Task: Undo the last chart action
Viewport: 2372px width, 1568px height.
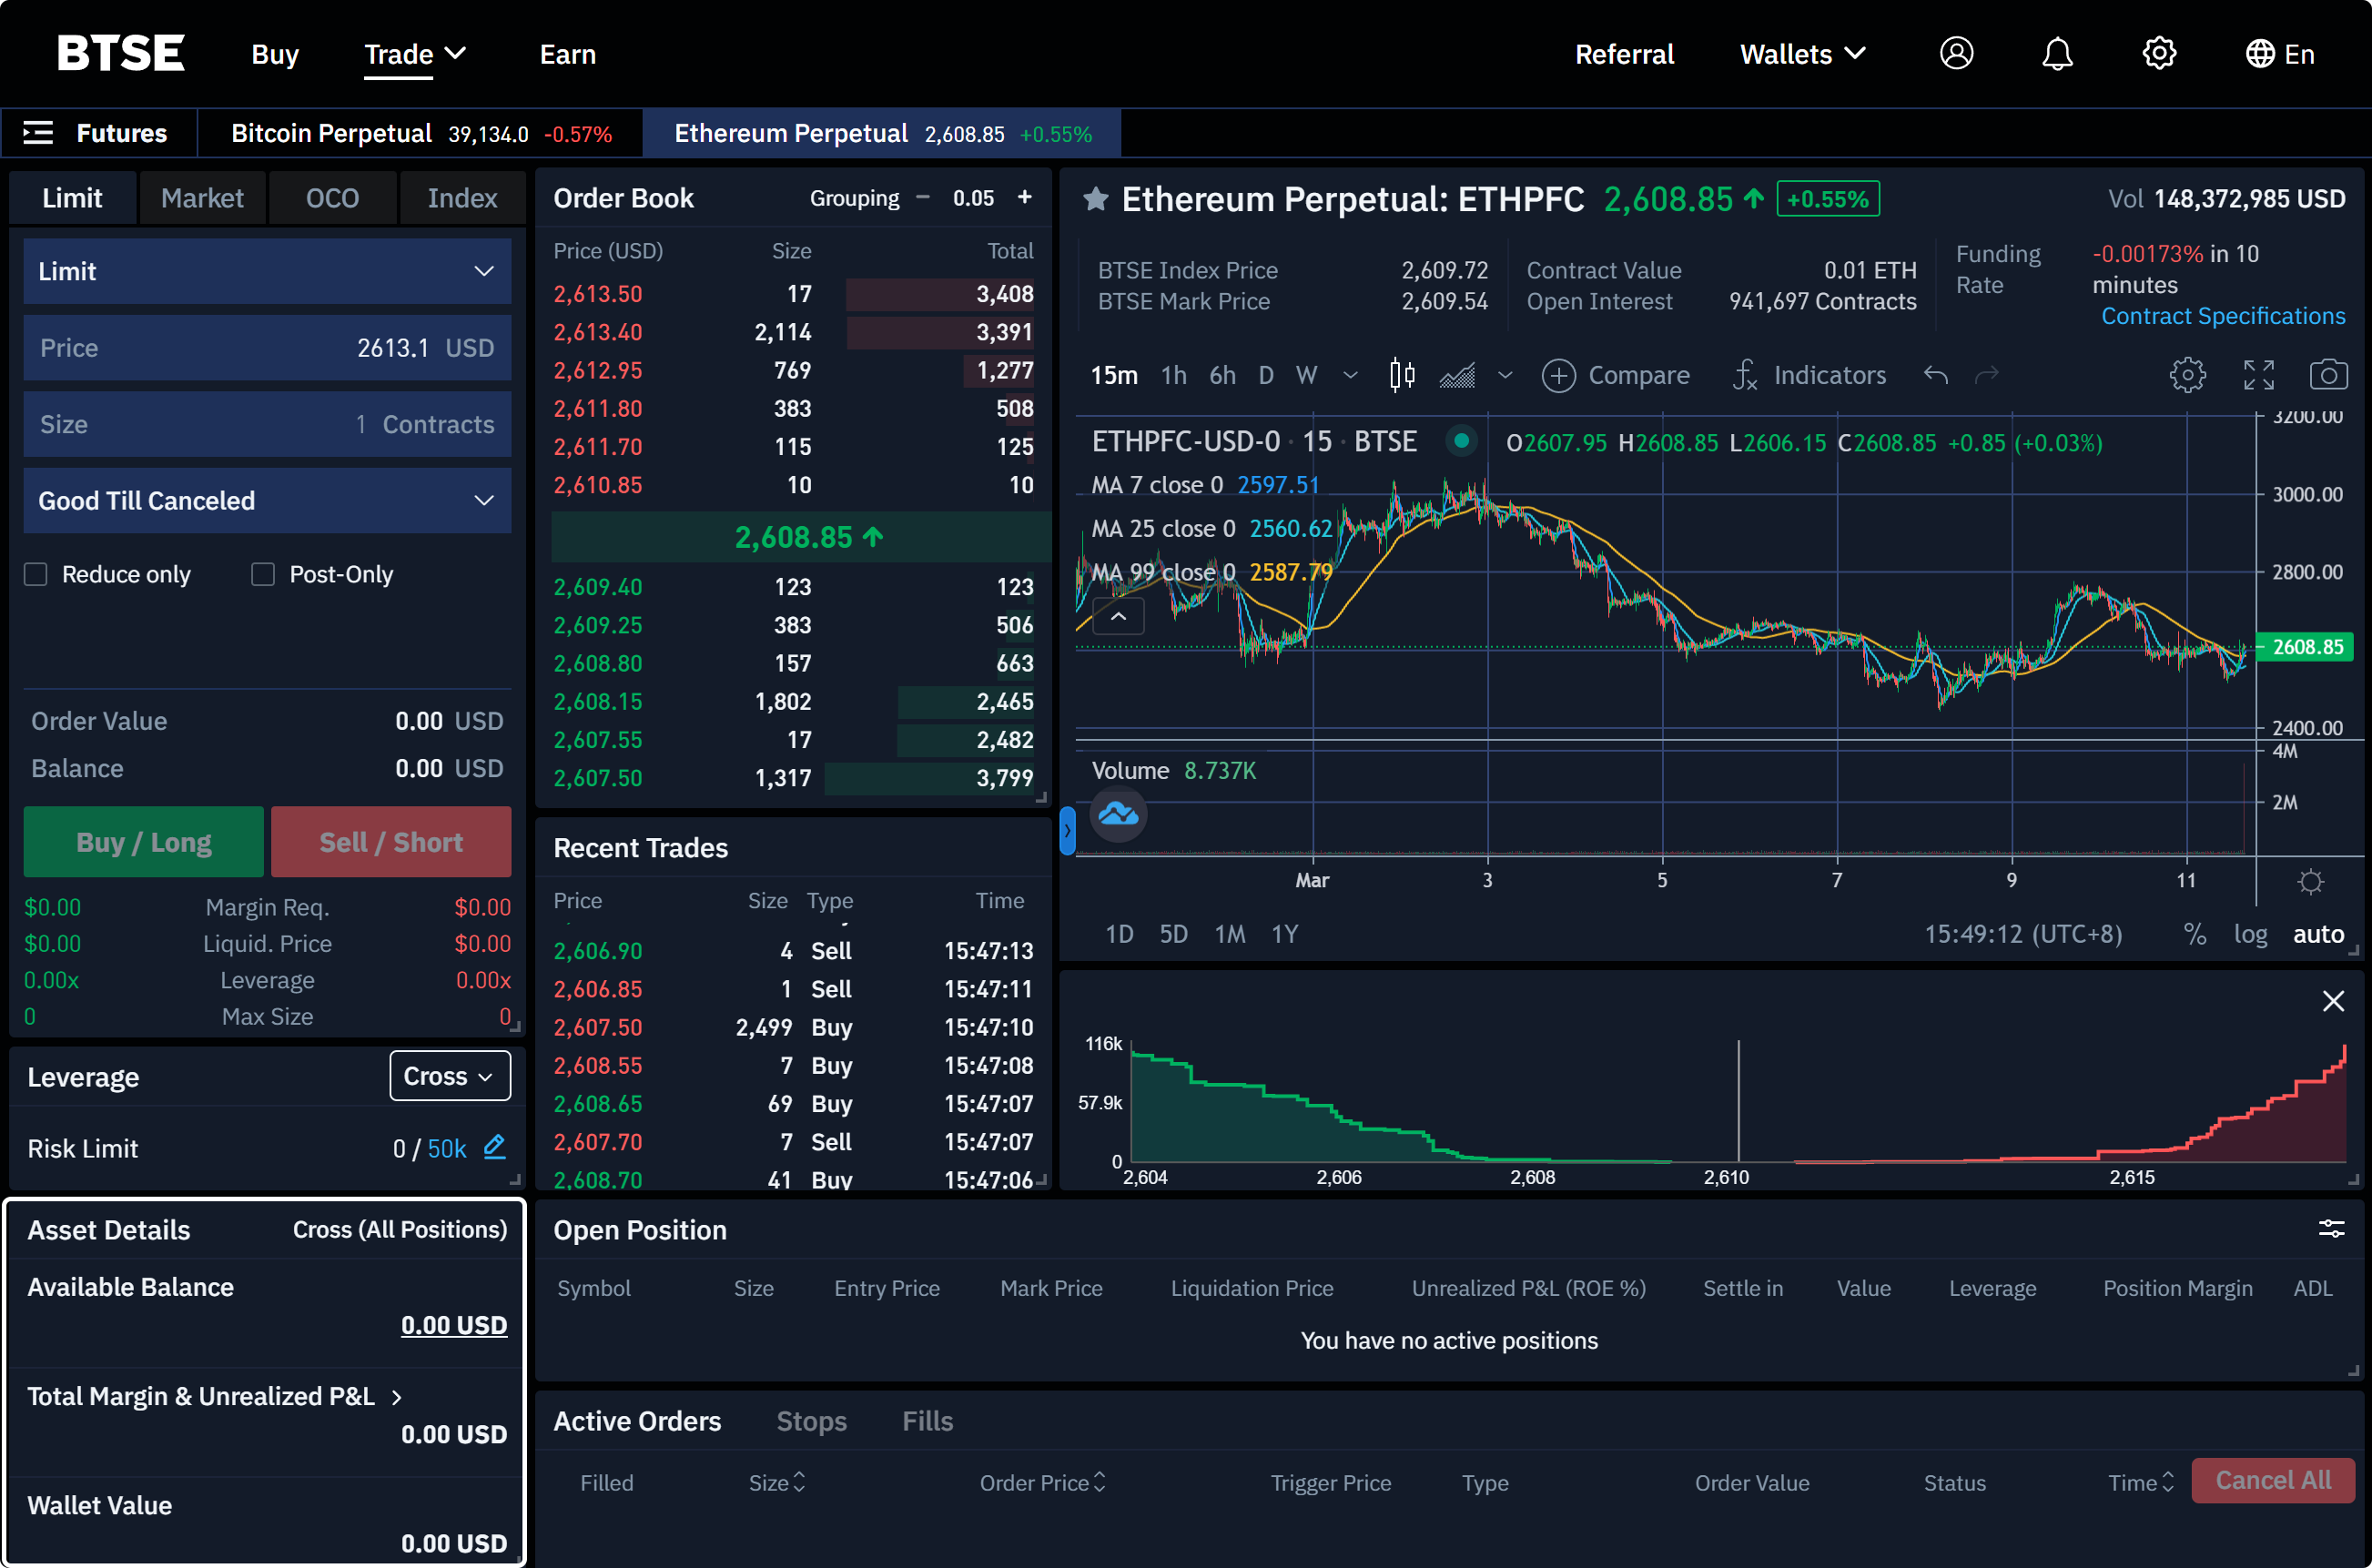Action: click(1936, 375)
